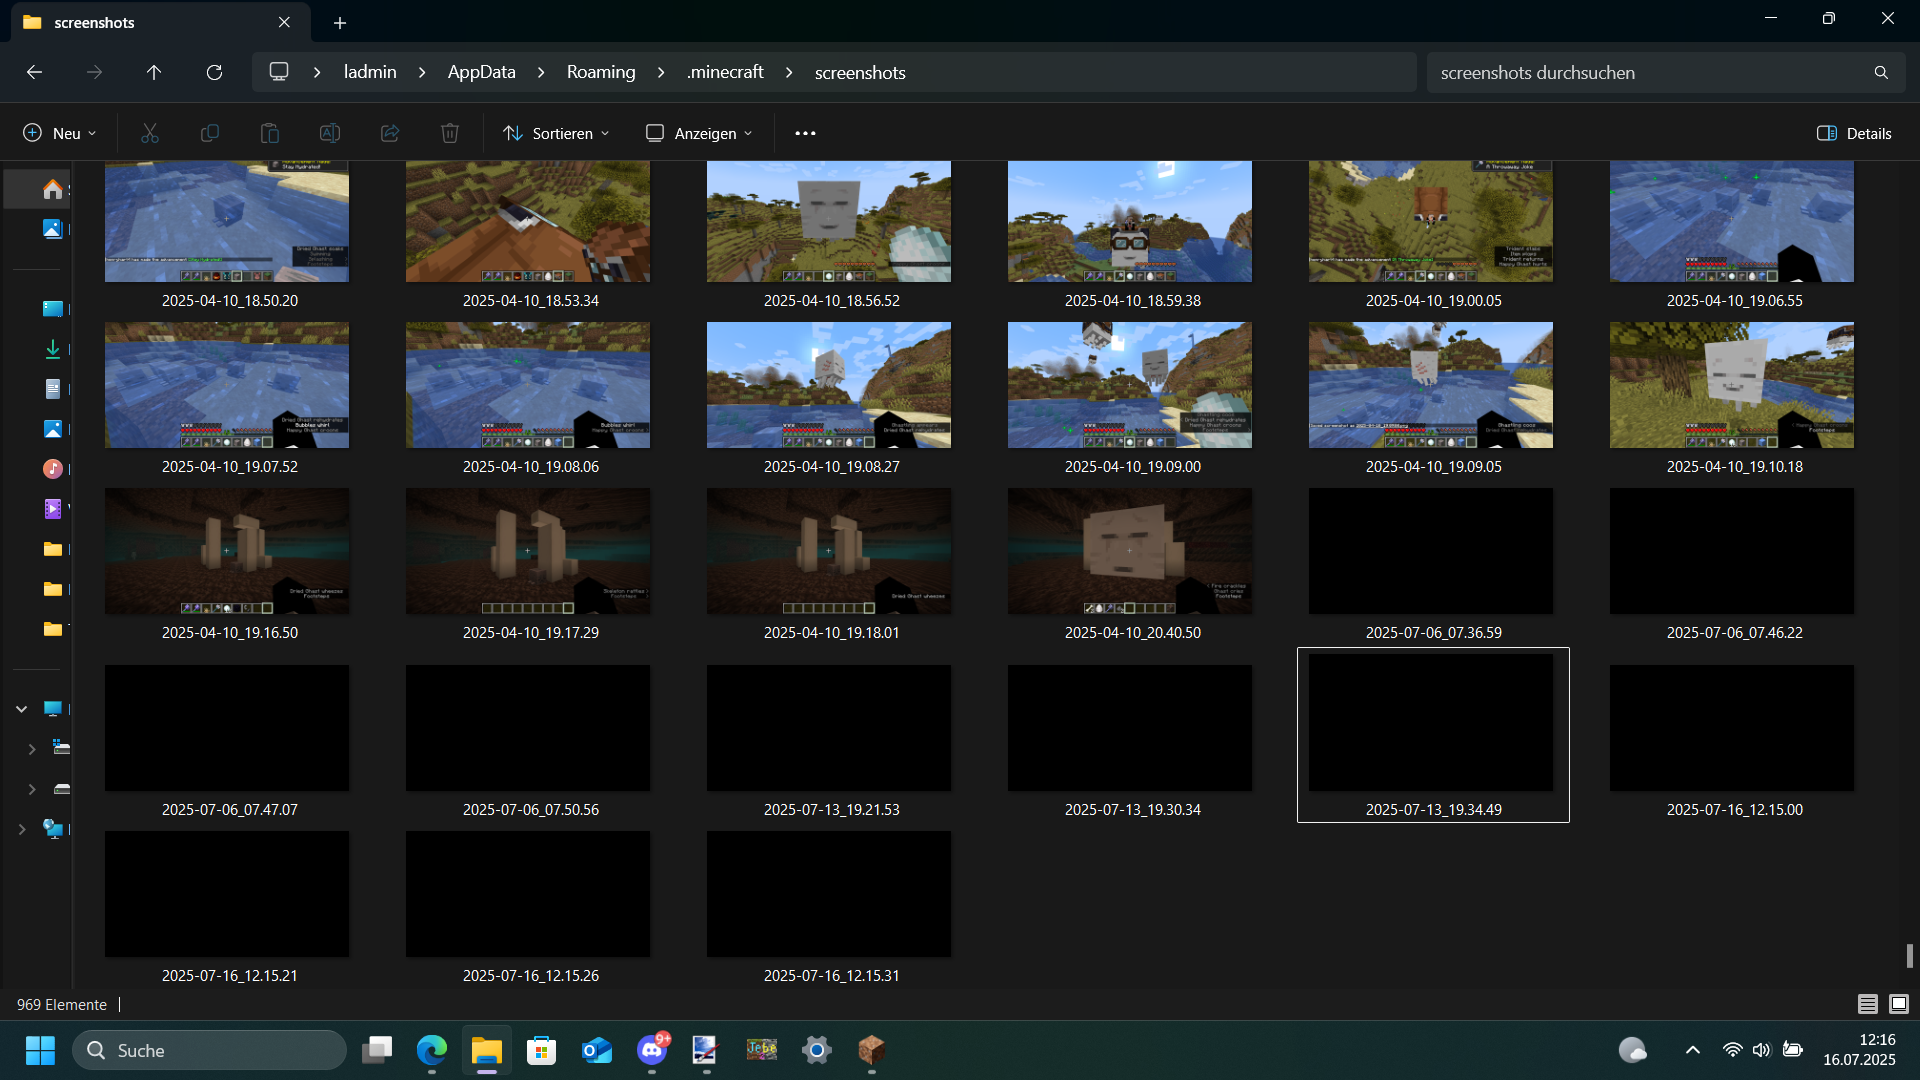Screen dimensions: 1920x1080
Task: Select file name 2025-04-10_19.16.50
Action: pyautogui.click(x=230, y=632)
